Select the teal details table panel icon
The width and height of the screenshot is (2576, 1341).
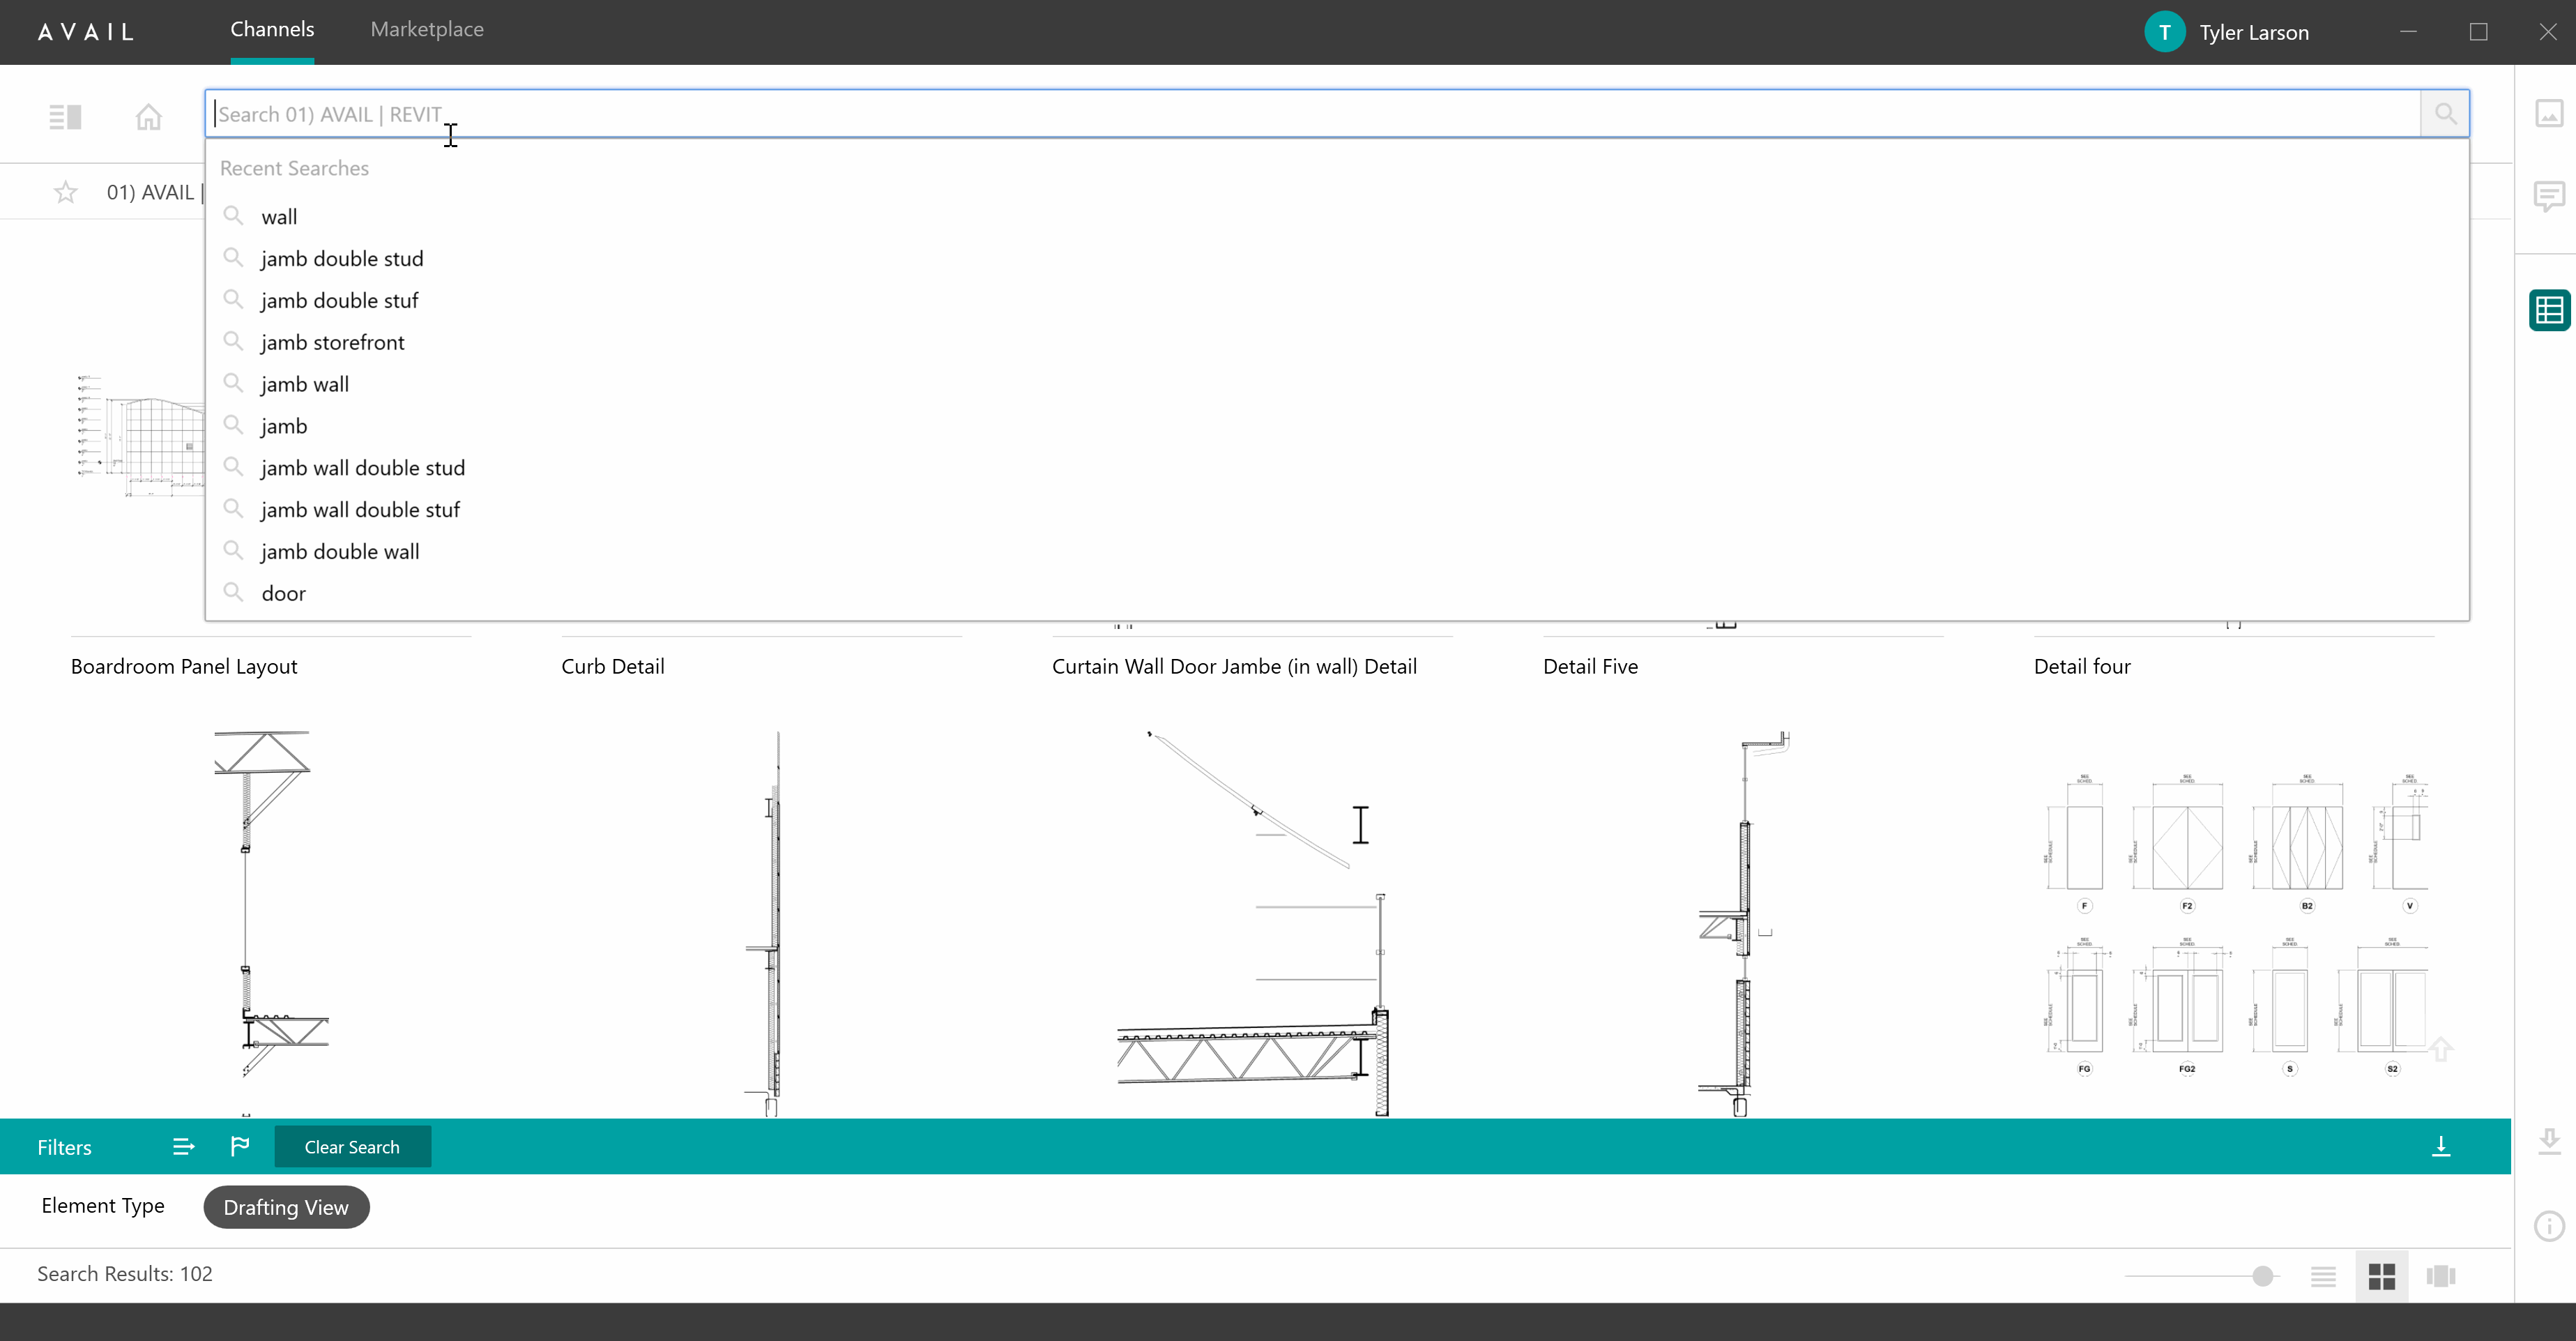click(x=2549, y=310)
